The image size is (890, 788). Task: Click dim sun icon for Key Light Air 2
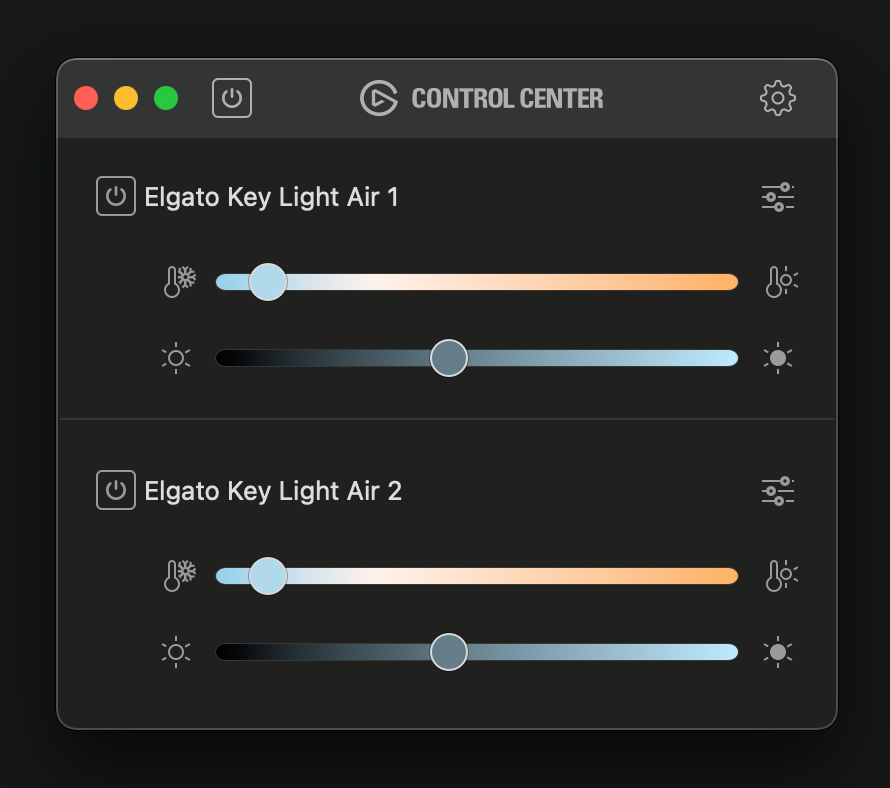176,652
